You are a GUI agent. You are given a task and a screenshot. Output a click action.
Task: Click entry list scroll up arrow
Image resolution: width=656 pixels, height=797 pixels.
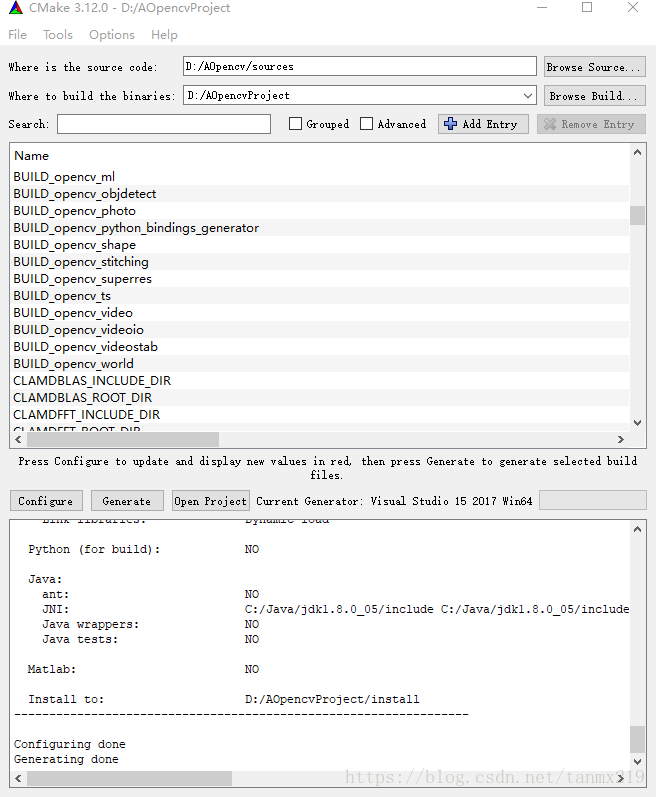click(x=637, y=152)
